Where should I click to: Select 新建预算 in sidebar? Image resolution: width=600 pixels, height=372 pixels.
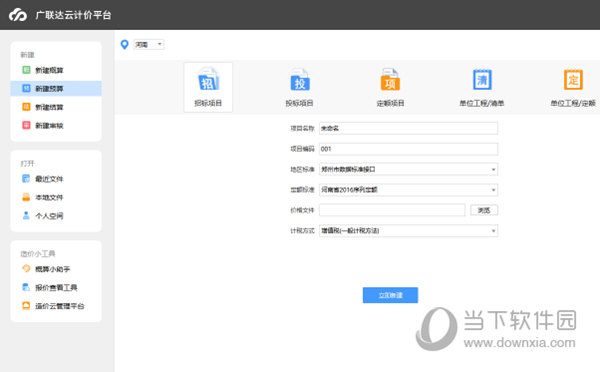coord(56,88)
